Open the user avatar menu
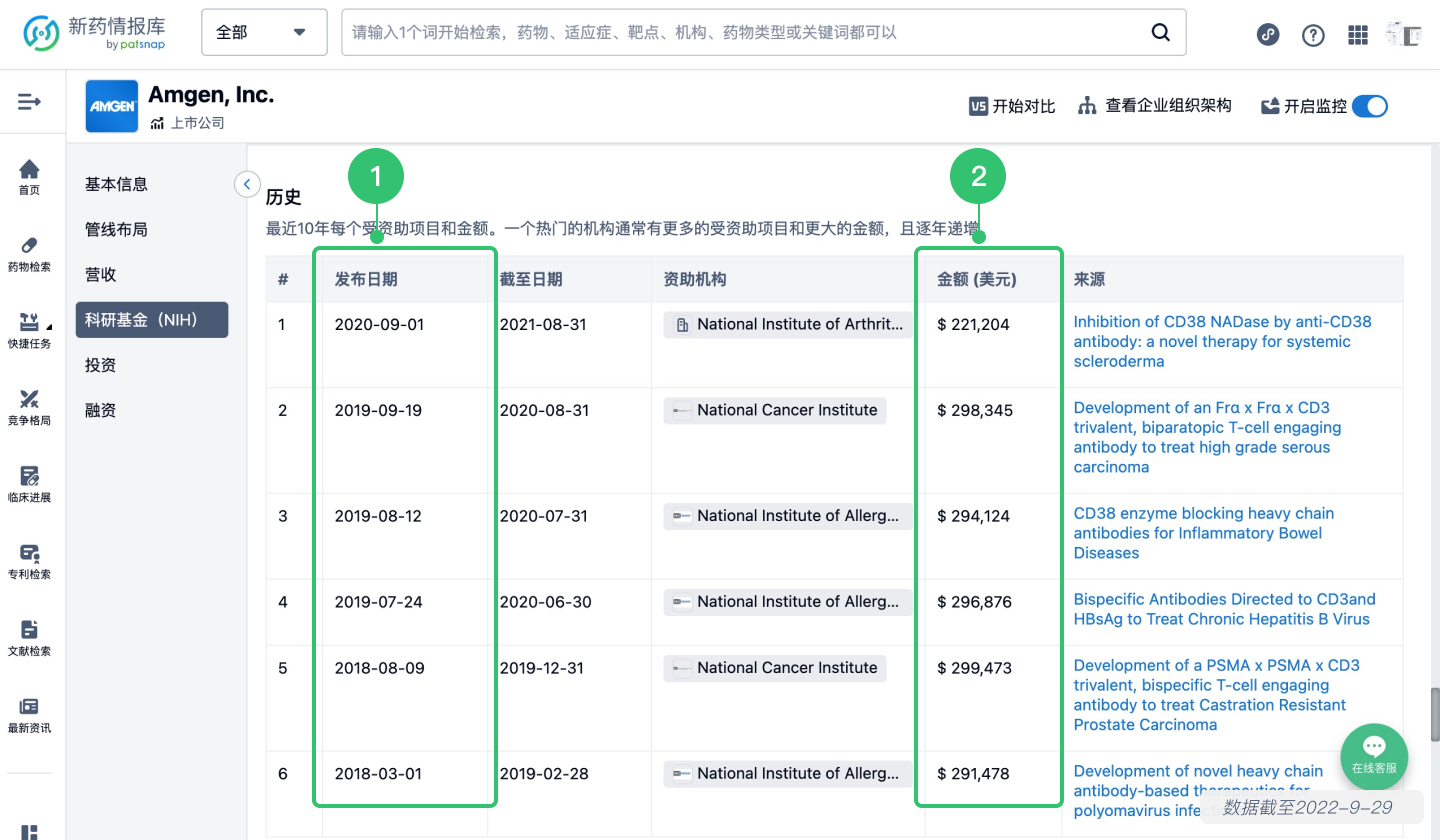 (x=1403, y=34)
